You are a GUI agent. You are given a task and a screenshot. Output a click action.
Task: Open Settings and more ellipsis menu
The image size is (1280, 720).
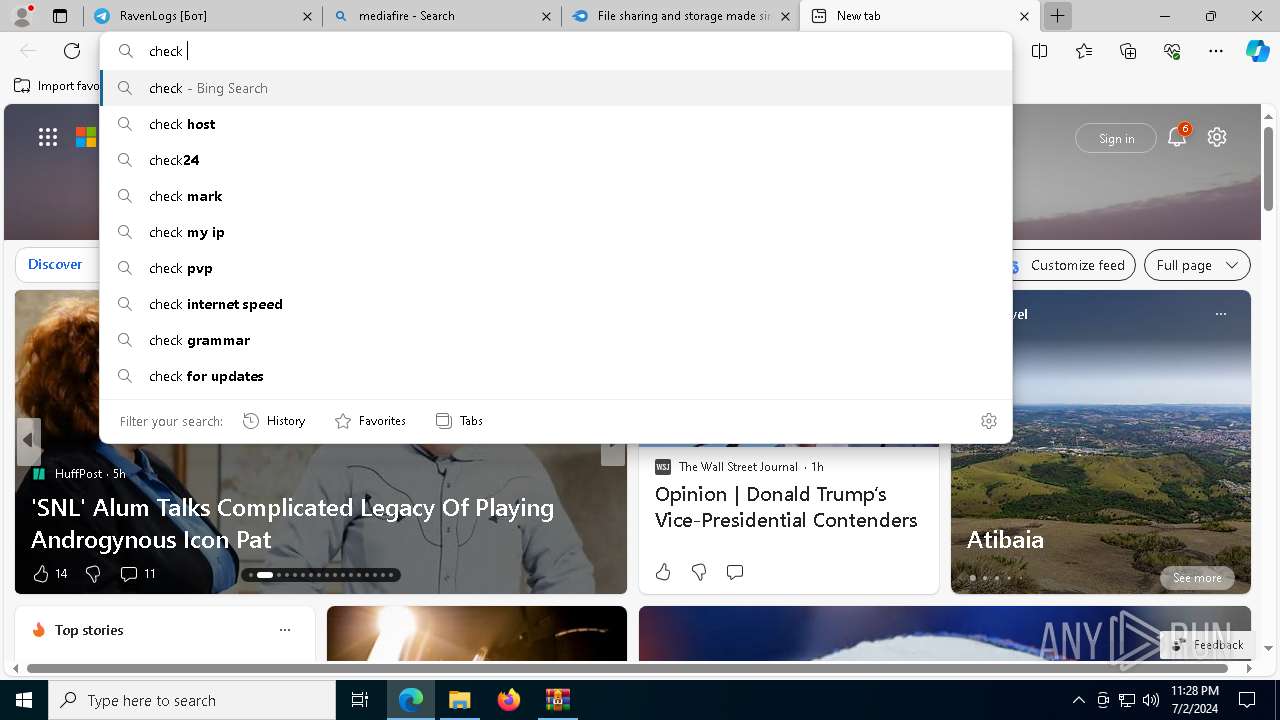tap(1216, 51)
